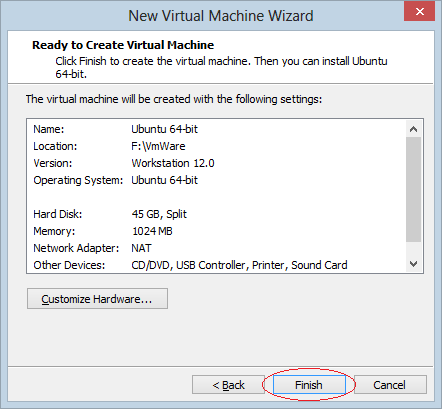Click the settings list scroll down arrow
This screenshot has width=442, height=409.
point(413,264)
